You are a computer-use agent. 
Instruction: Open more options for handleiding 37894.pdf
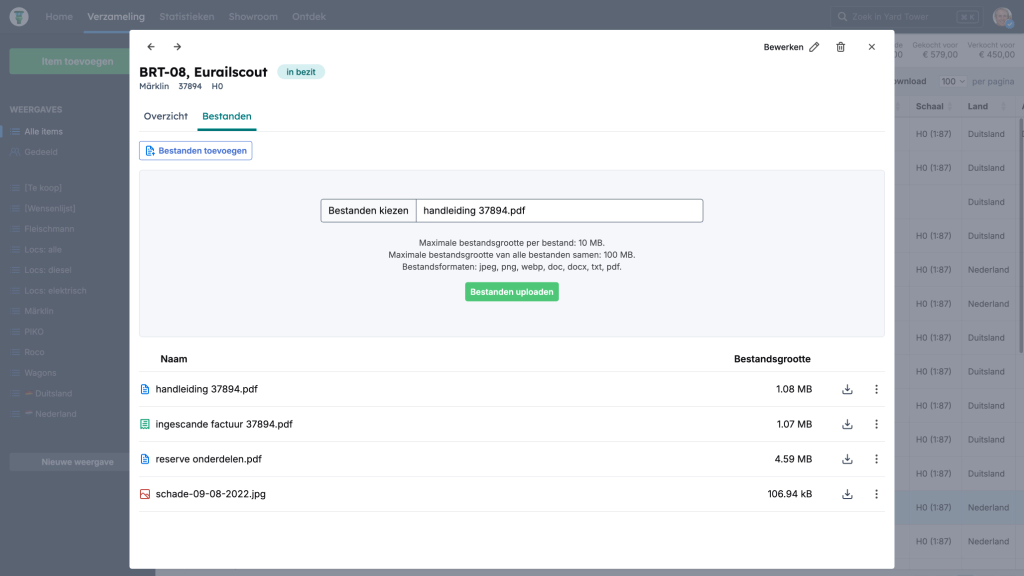pos(876,390)
